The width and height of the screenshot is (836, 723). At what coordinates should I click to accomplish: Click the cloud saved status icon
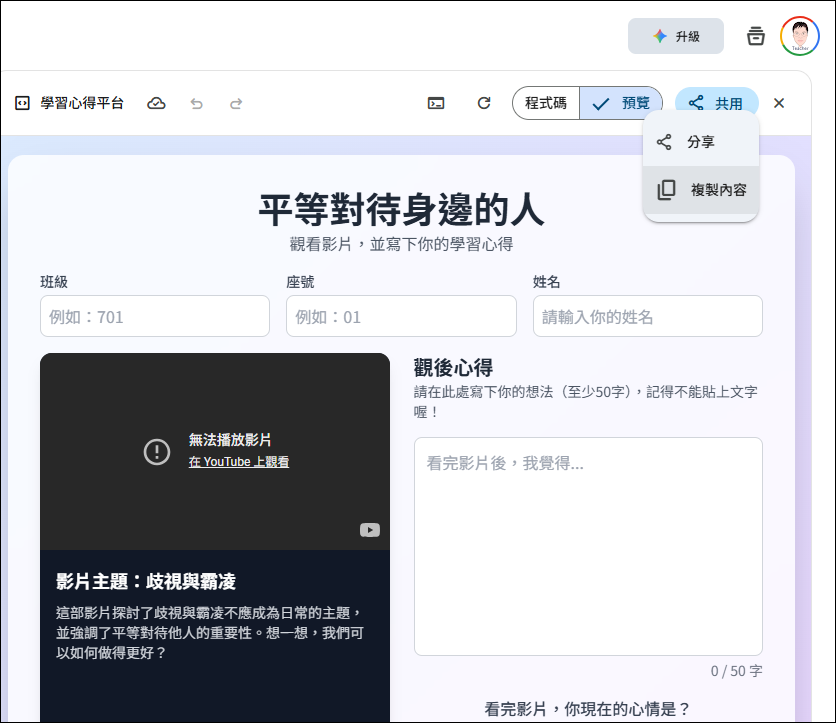click(156, 103)
